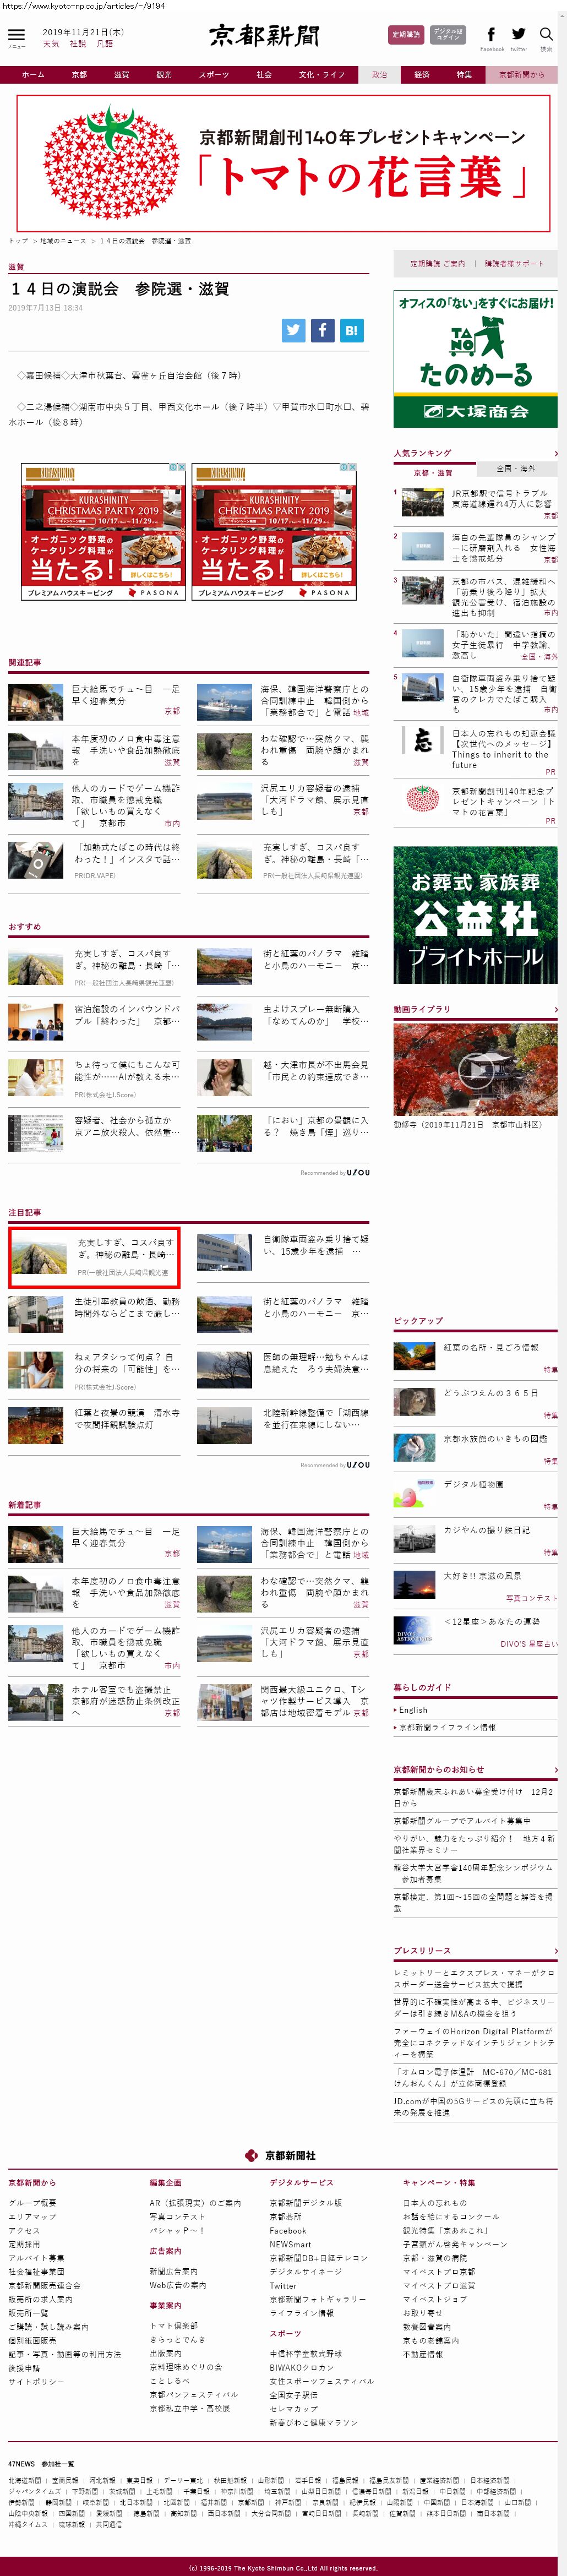Expand the 動画ライブラリ section arrow
This screenshot has height=2576, width=567.
(x=555, y=1010)
